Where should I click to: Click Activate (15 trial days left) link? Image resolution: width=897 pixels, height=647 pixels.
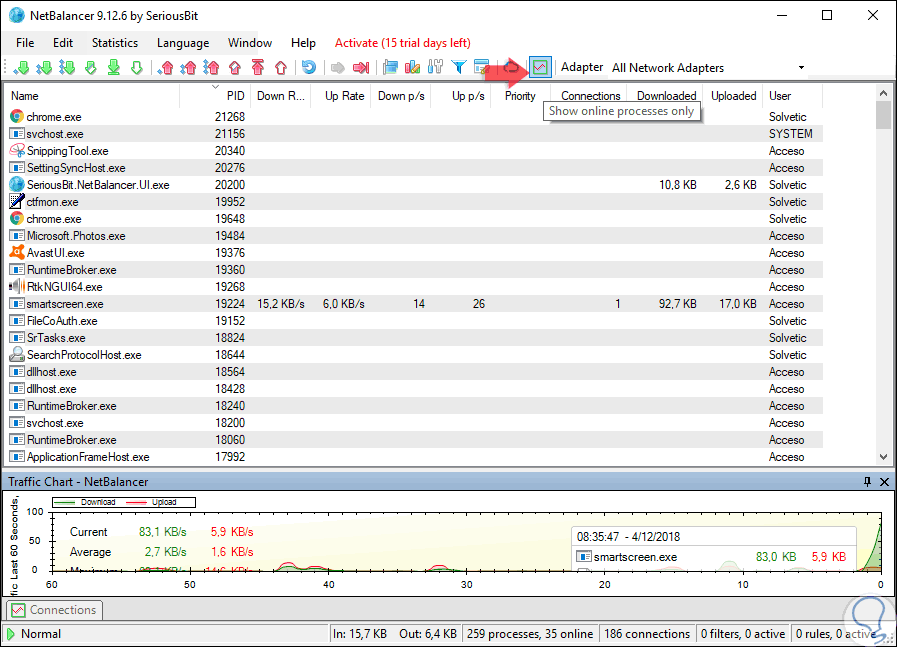[x=403, y=43]
